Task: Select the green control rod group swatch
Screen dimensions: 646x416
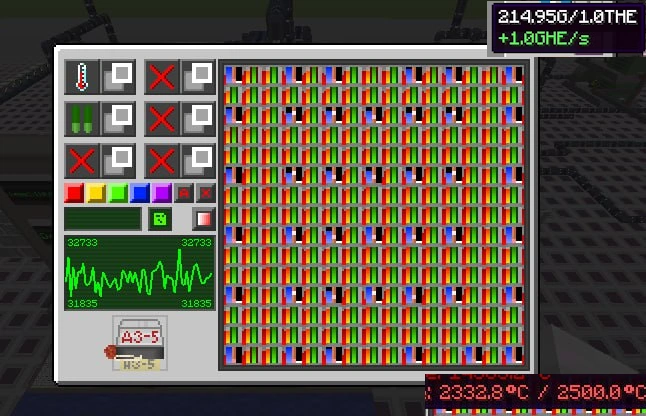Action: (x=118, y=193)
